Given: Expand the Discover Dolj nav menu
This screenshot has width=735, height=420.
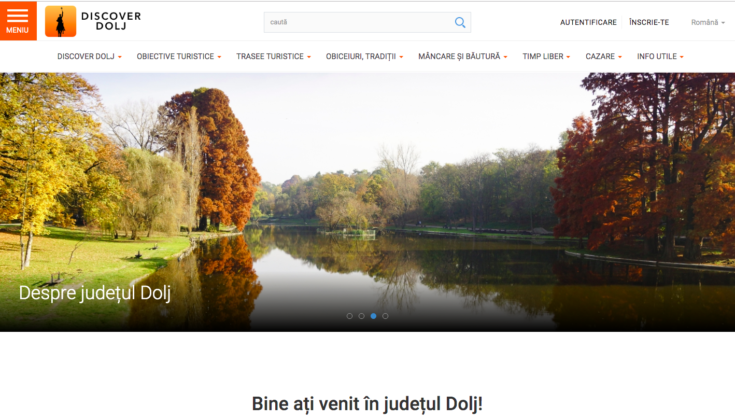Looking at the screenshot, I should 89,57.
